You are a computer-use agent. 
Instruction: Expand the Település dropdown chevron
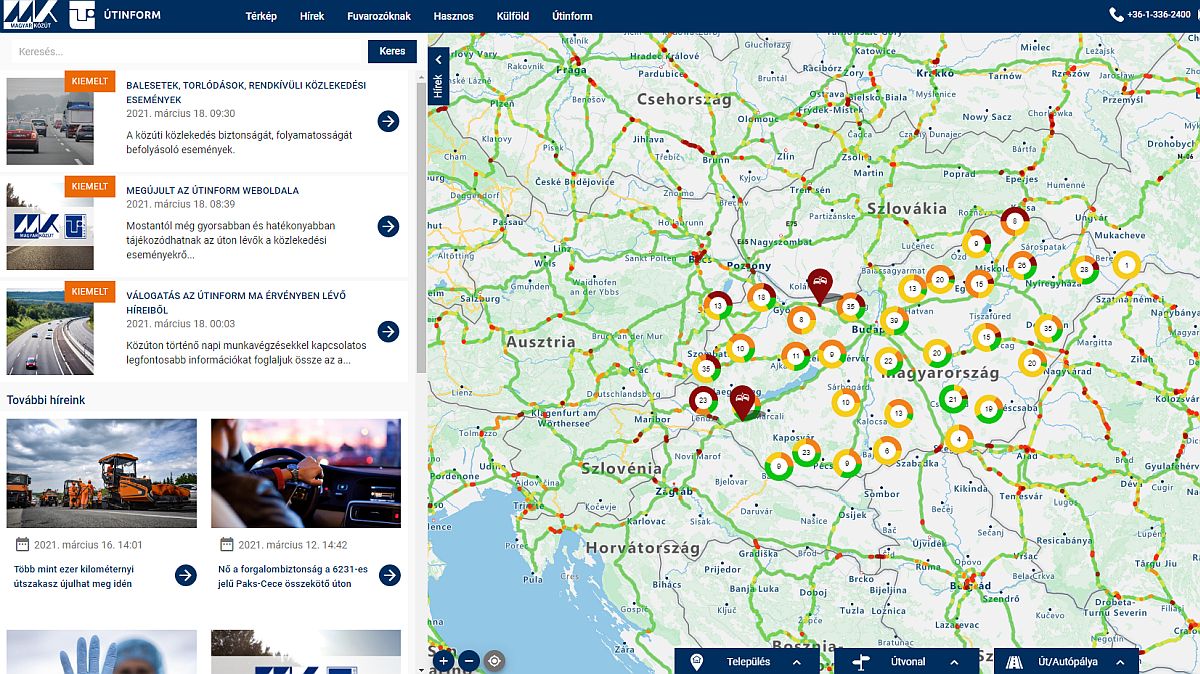tap(796, 661)
